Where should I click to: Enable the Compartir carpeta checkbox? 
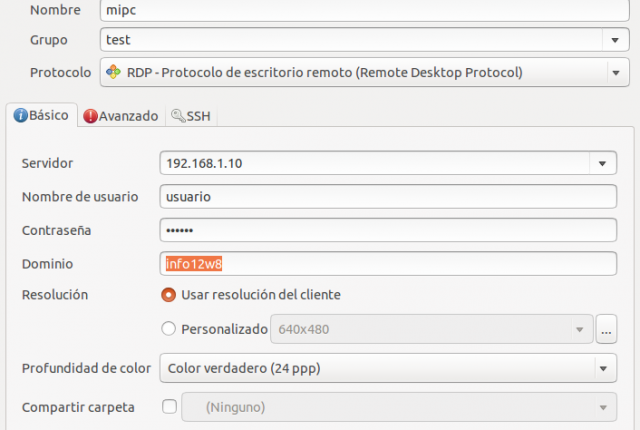[169, 406]
